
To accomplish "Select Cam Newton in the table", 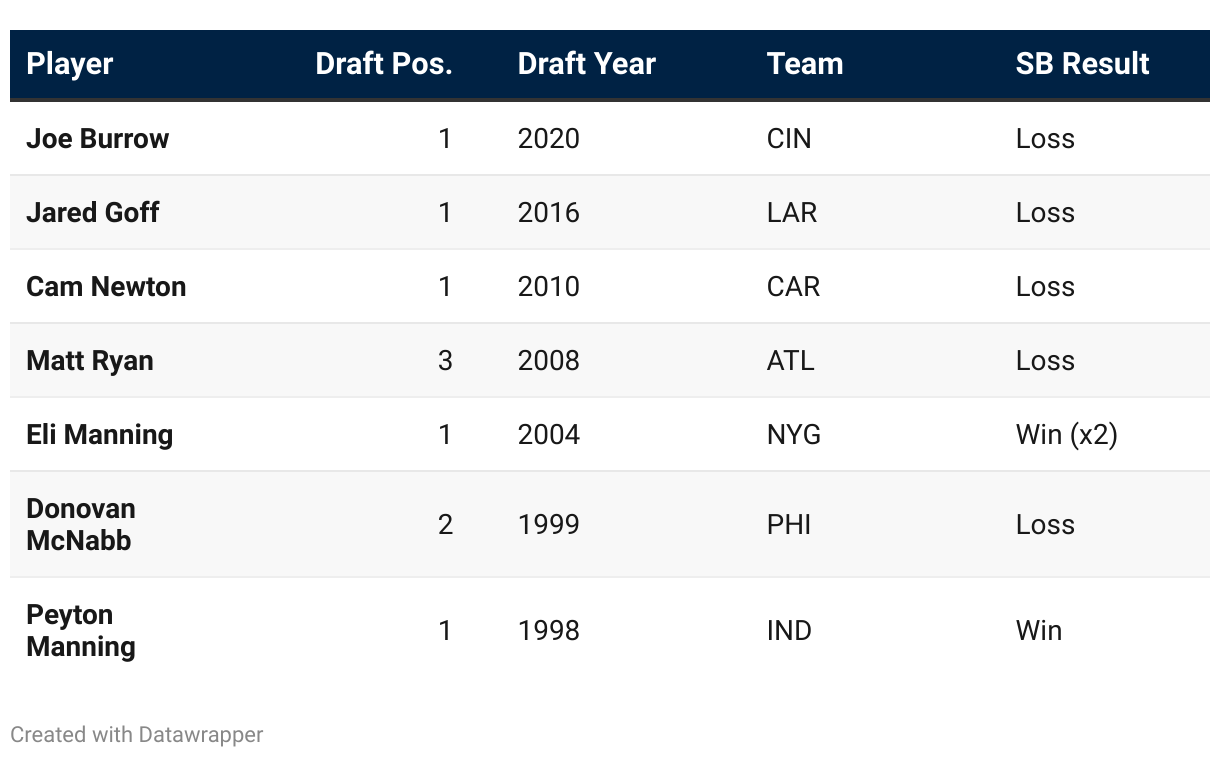I will tap(106, 286).
